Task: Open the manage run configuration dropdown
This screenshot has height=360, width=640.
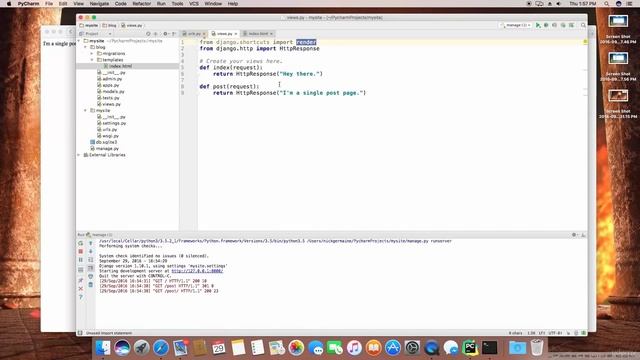Action: [x=516, y=25]
